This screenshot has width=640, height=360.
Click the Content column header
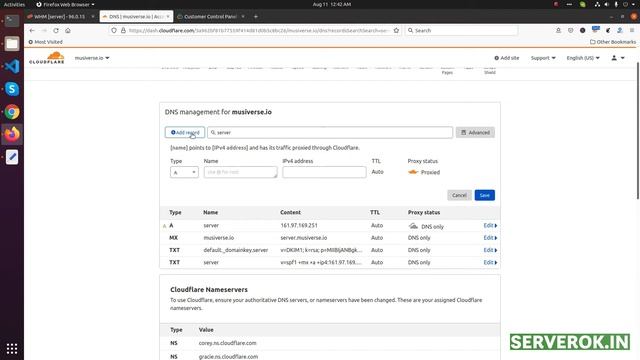point(290,212)
